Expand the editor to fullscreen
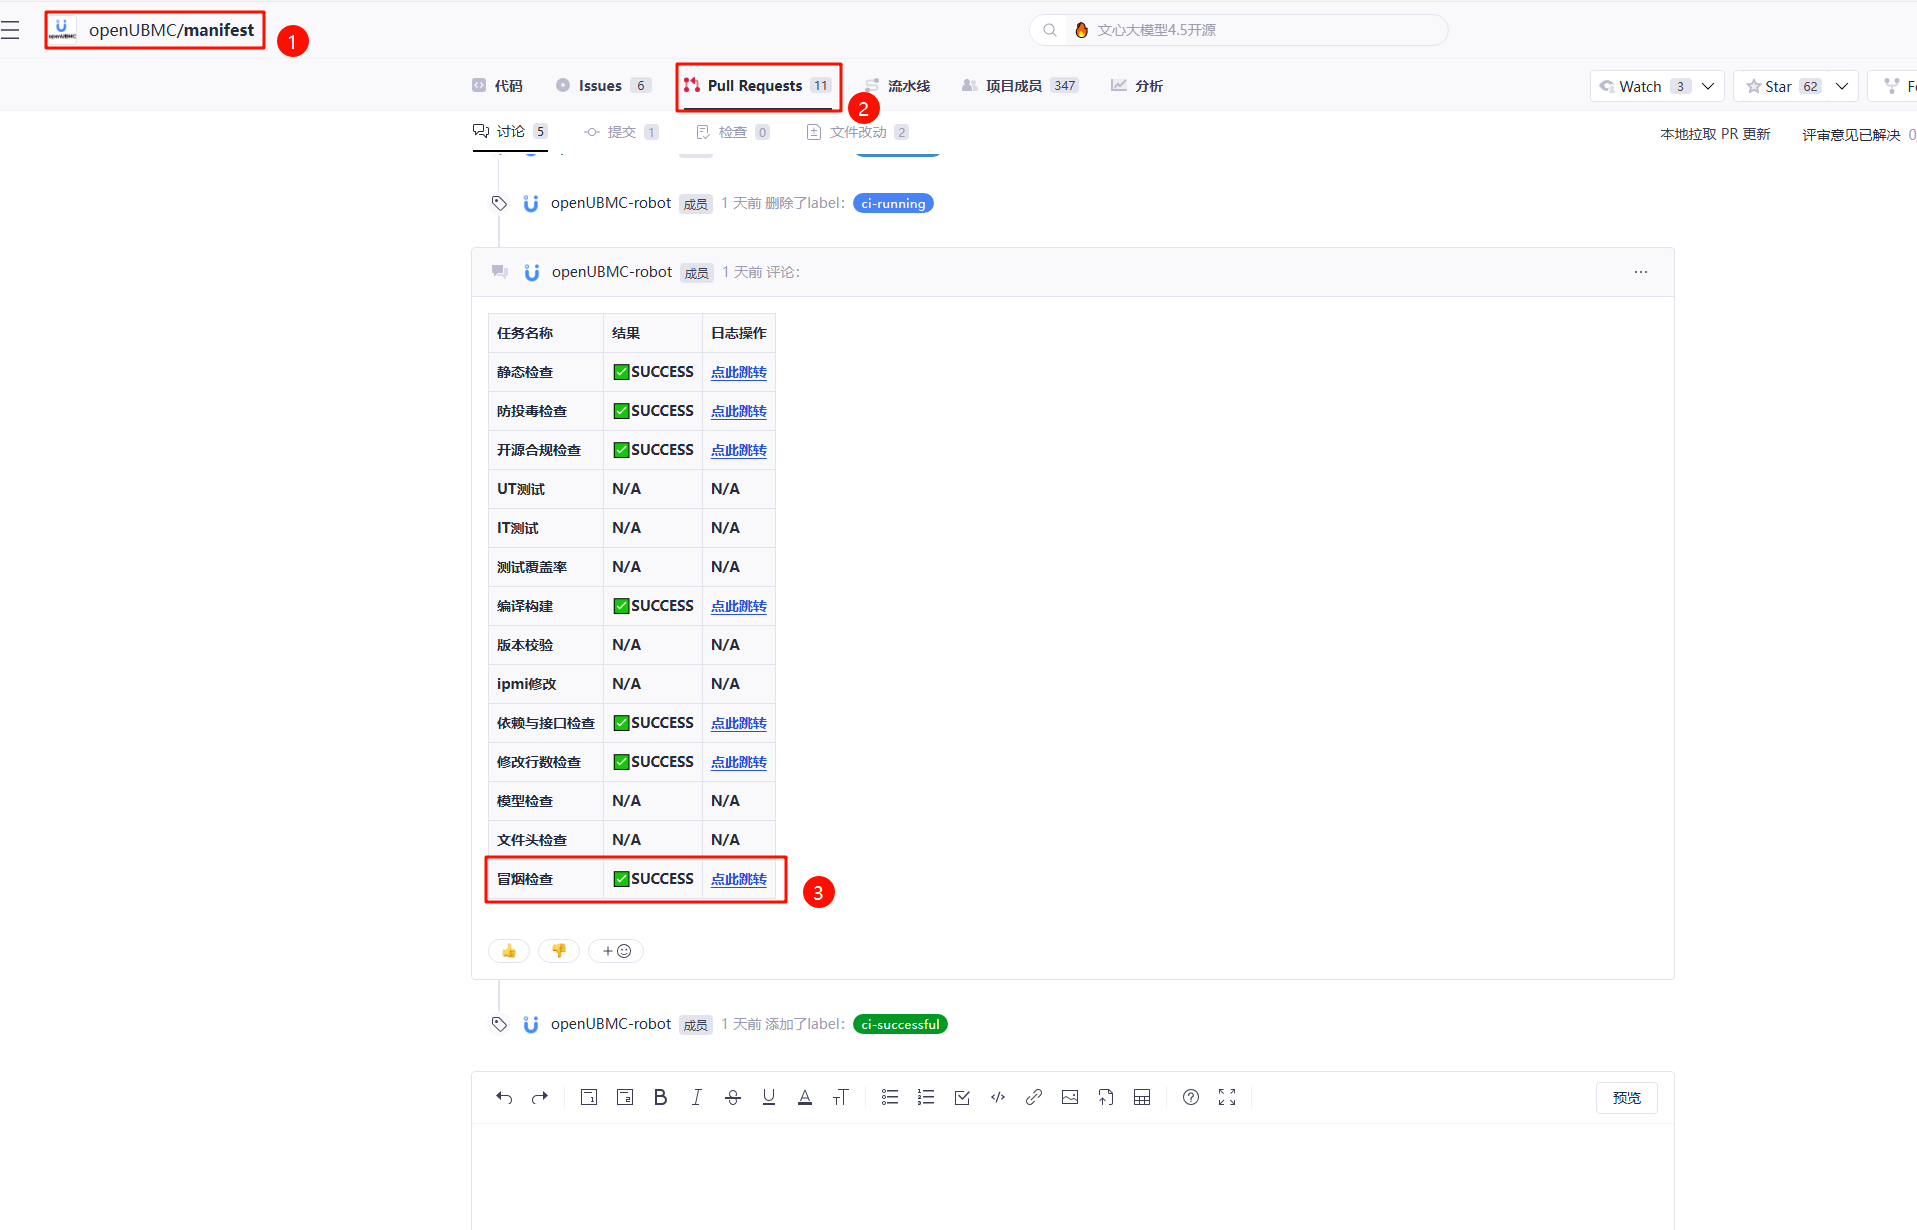 click(x=1227, y=1098)
